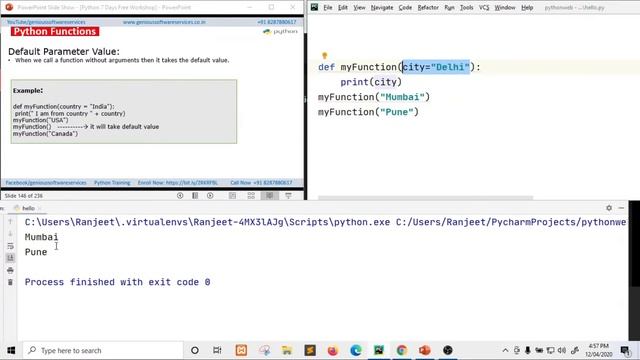Click the python.exe path line in console

(325, 222)
